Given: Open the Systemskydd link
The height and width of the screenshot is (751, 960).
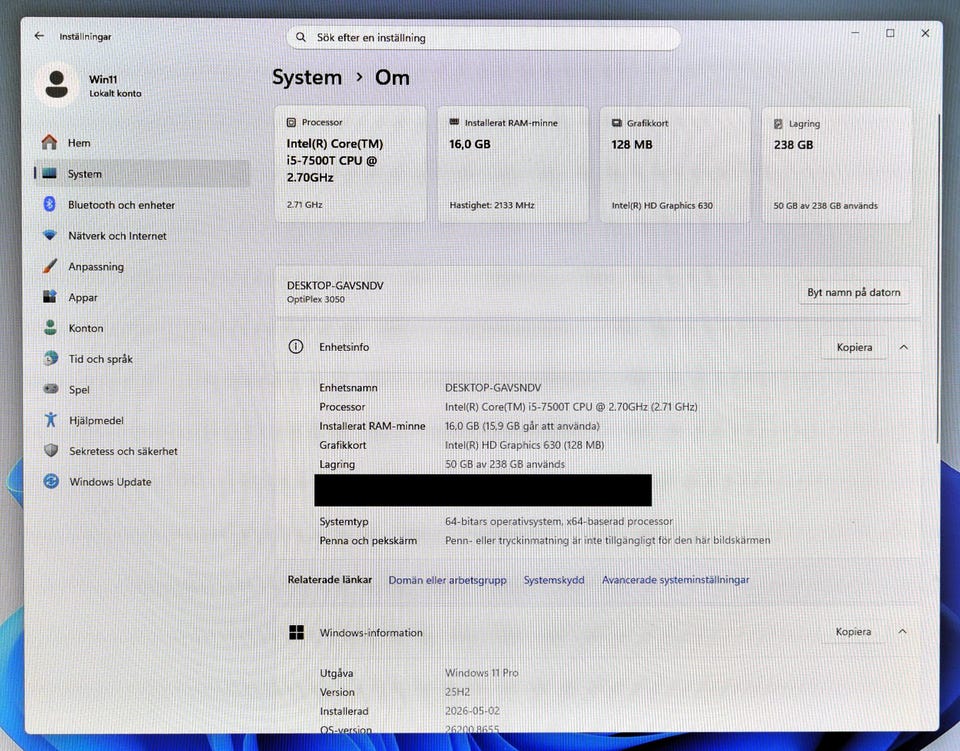Looking at the screenshot, I should 553,580.
